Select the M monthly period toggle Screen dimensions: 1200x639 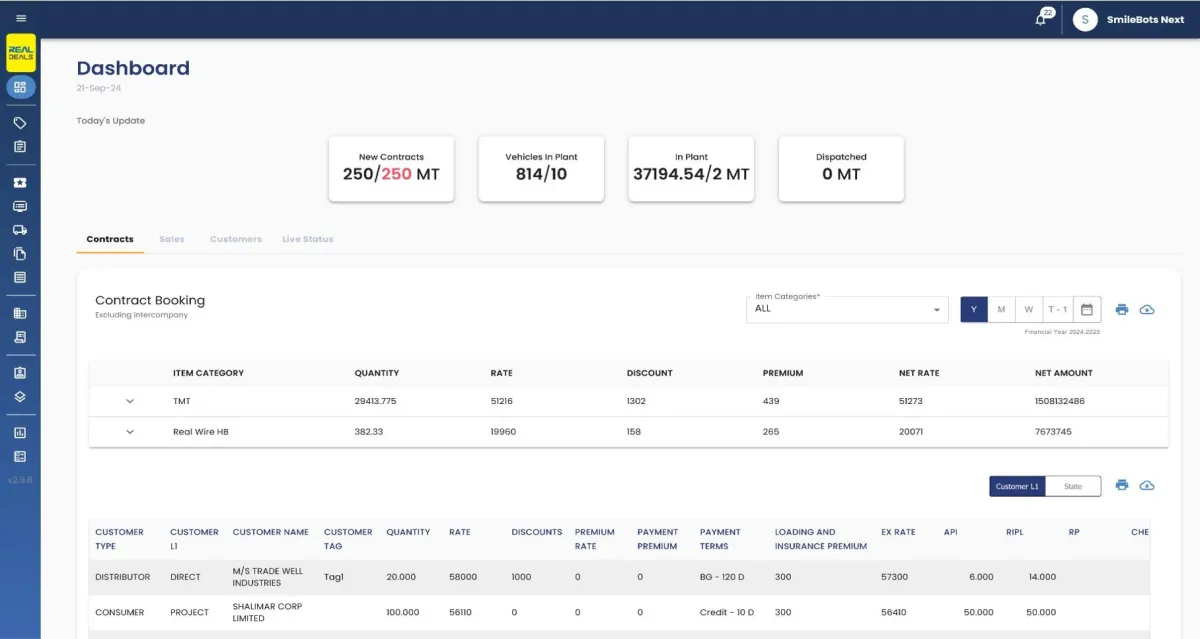point(1001,309)
